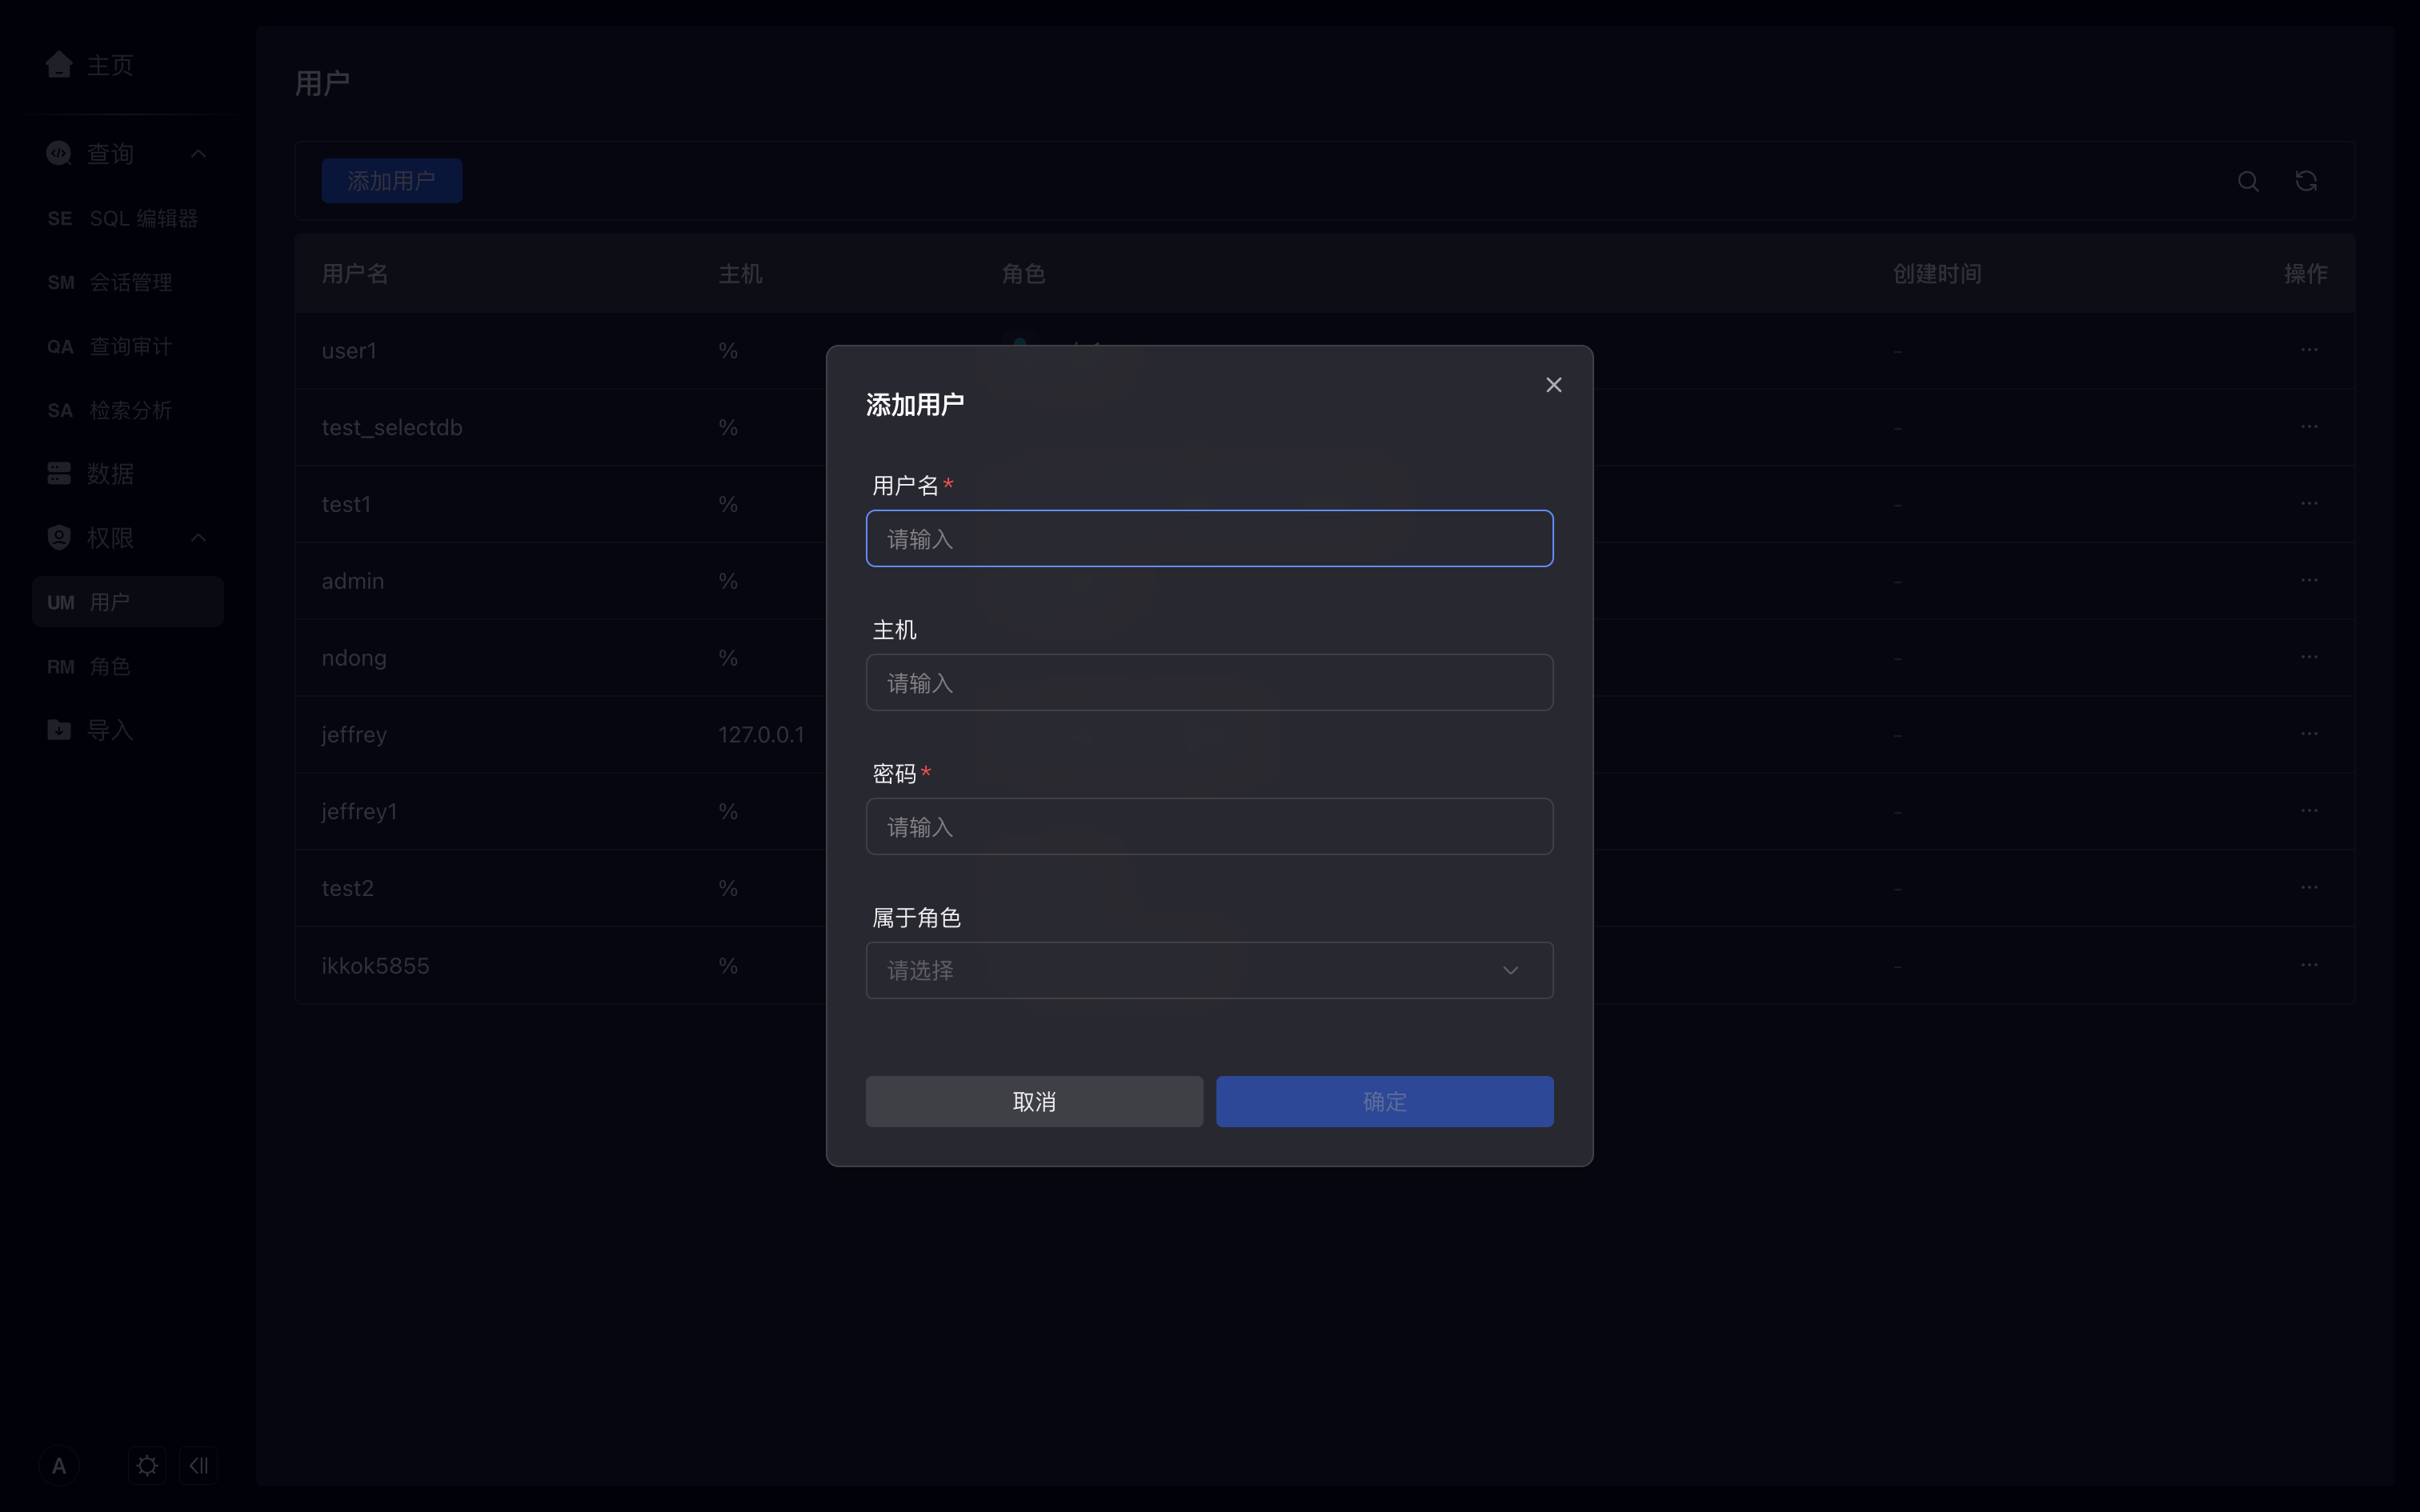Open 检索分析 menu item

pos(127,410)
